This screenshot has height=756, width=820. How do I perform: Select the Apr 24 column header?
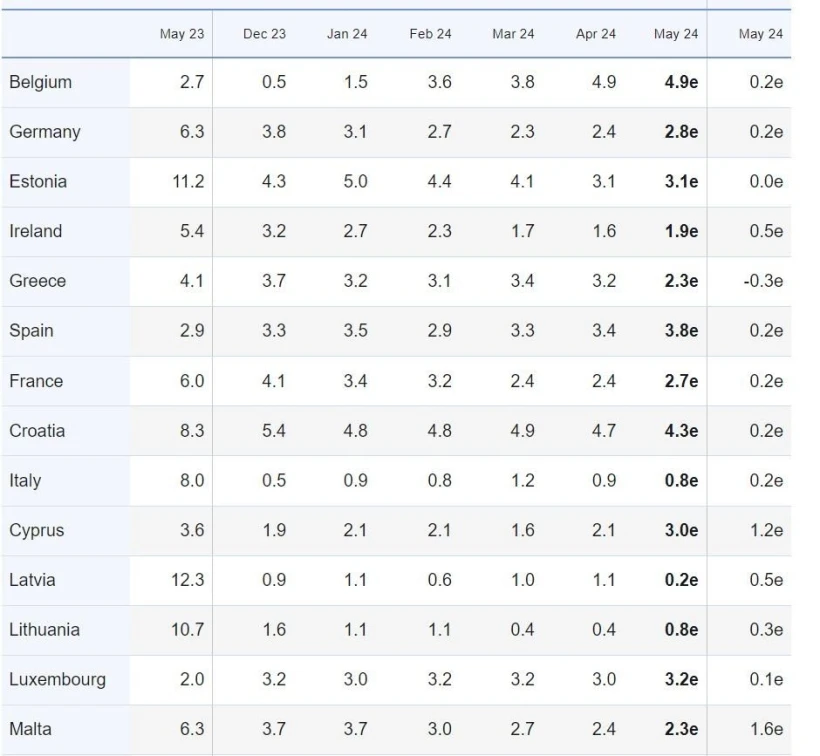coord(596,34)
